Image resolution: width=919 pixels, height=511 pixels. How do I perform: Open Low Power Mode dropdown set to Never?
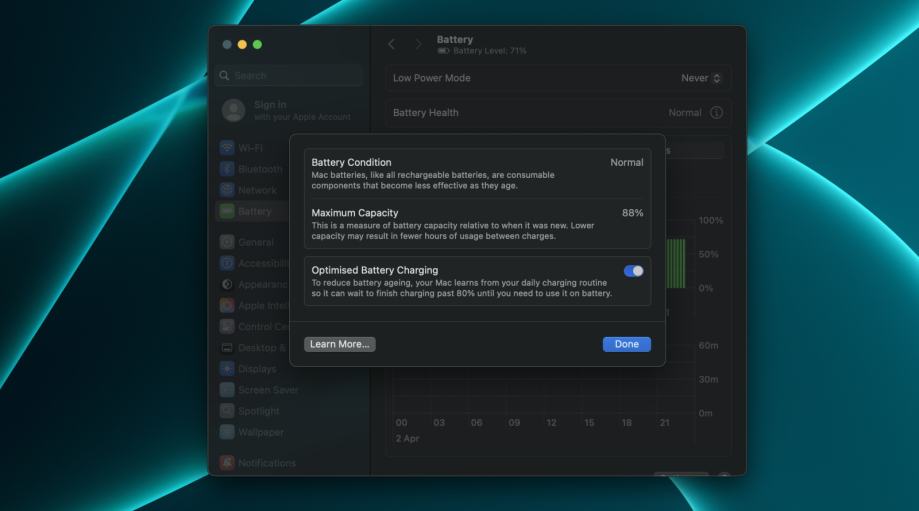[x=701, y=78]
